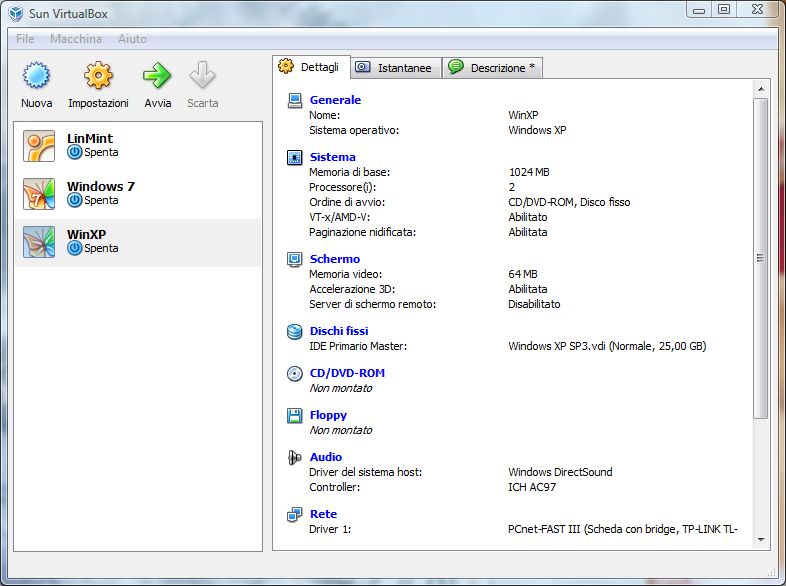Click the 'Accelerazione 3D:' label

[x=352, y=289]
